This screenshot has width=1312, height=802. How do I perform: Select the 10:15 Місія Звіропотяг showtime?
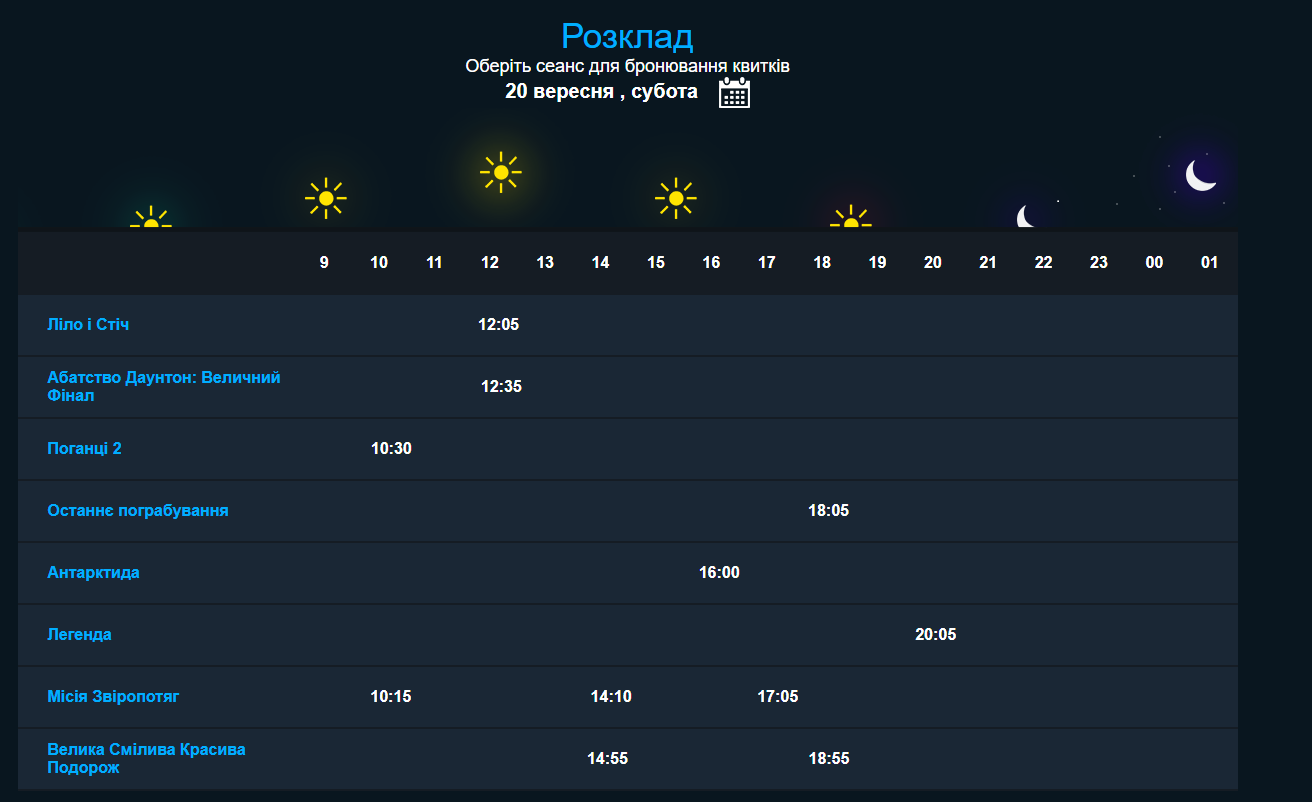point(391,697)
